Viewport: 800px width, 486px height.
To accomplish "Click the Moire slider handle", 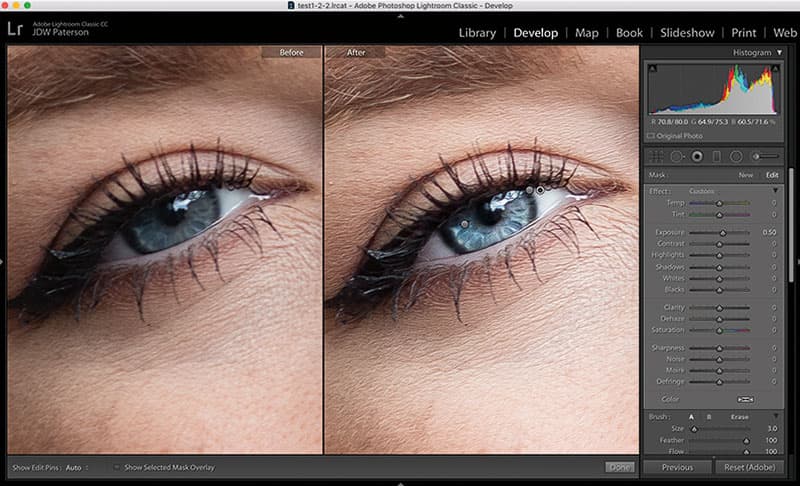I will [719, 370].
